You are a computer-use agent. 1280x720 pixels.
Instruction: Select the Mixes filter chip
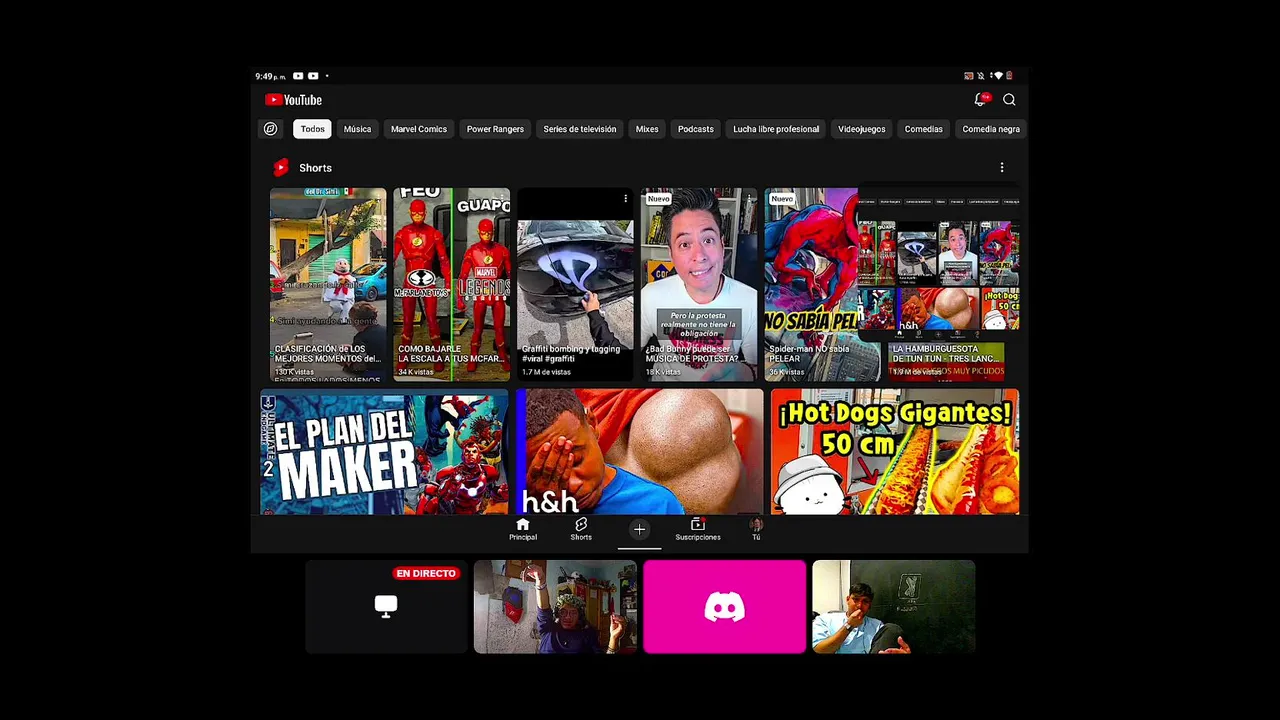pos(647,129)
